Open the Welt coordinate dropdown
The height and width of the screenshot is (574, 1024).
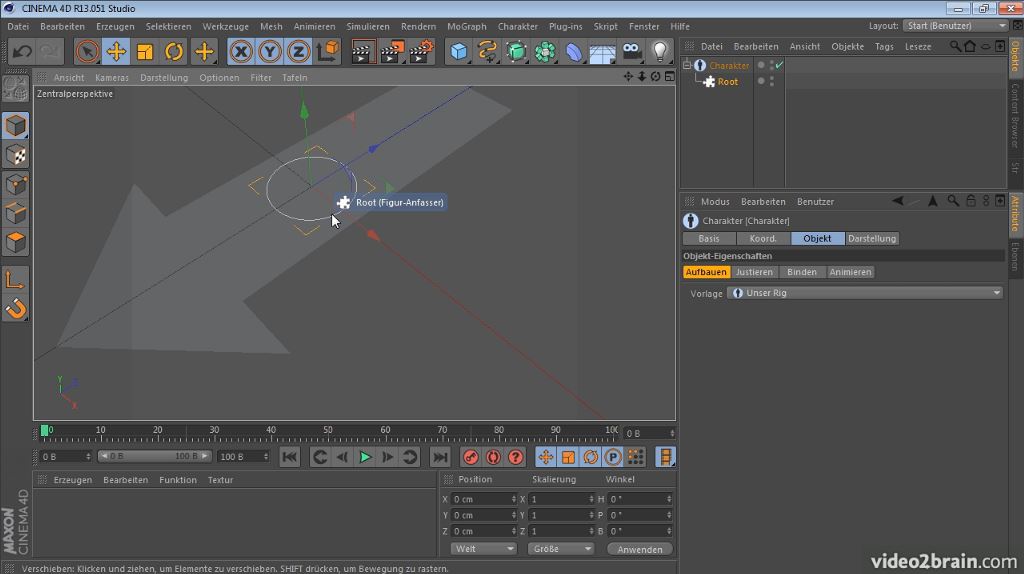point(483,549)
